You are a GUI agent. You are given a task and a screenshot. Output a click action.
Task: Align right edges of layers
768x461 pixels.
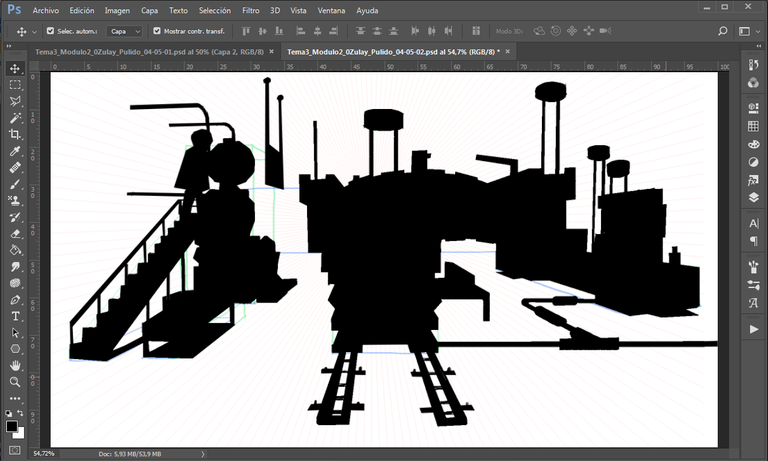coord(334,31)
